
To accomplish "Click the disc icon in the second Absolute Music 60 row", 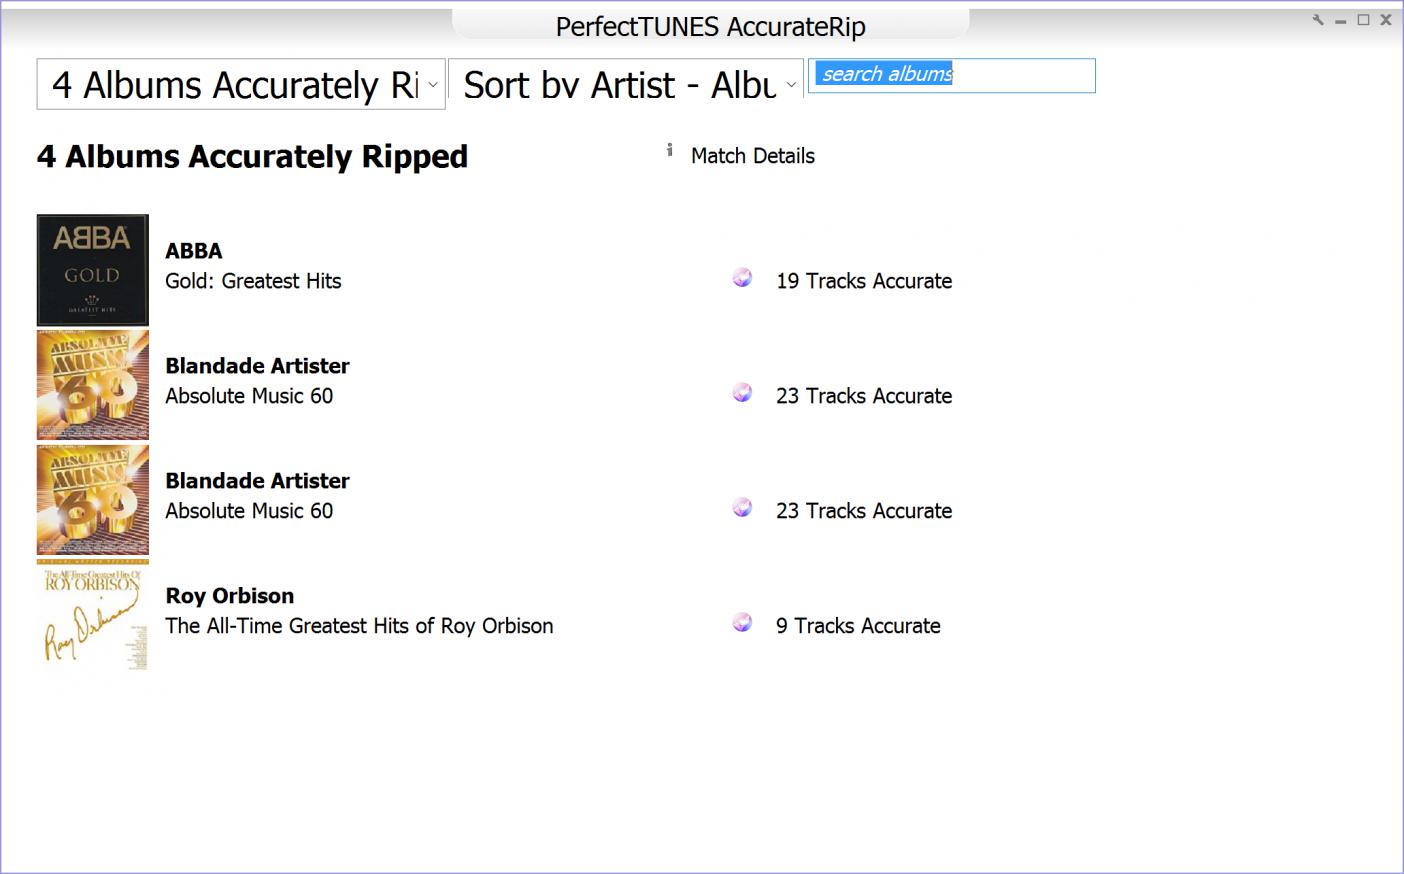I will (742, 508).
